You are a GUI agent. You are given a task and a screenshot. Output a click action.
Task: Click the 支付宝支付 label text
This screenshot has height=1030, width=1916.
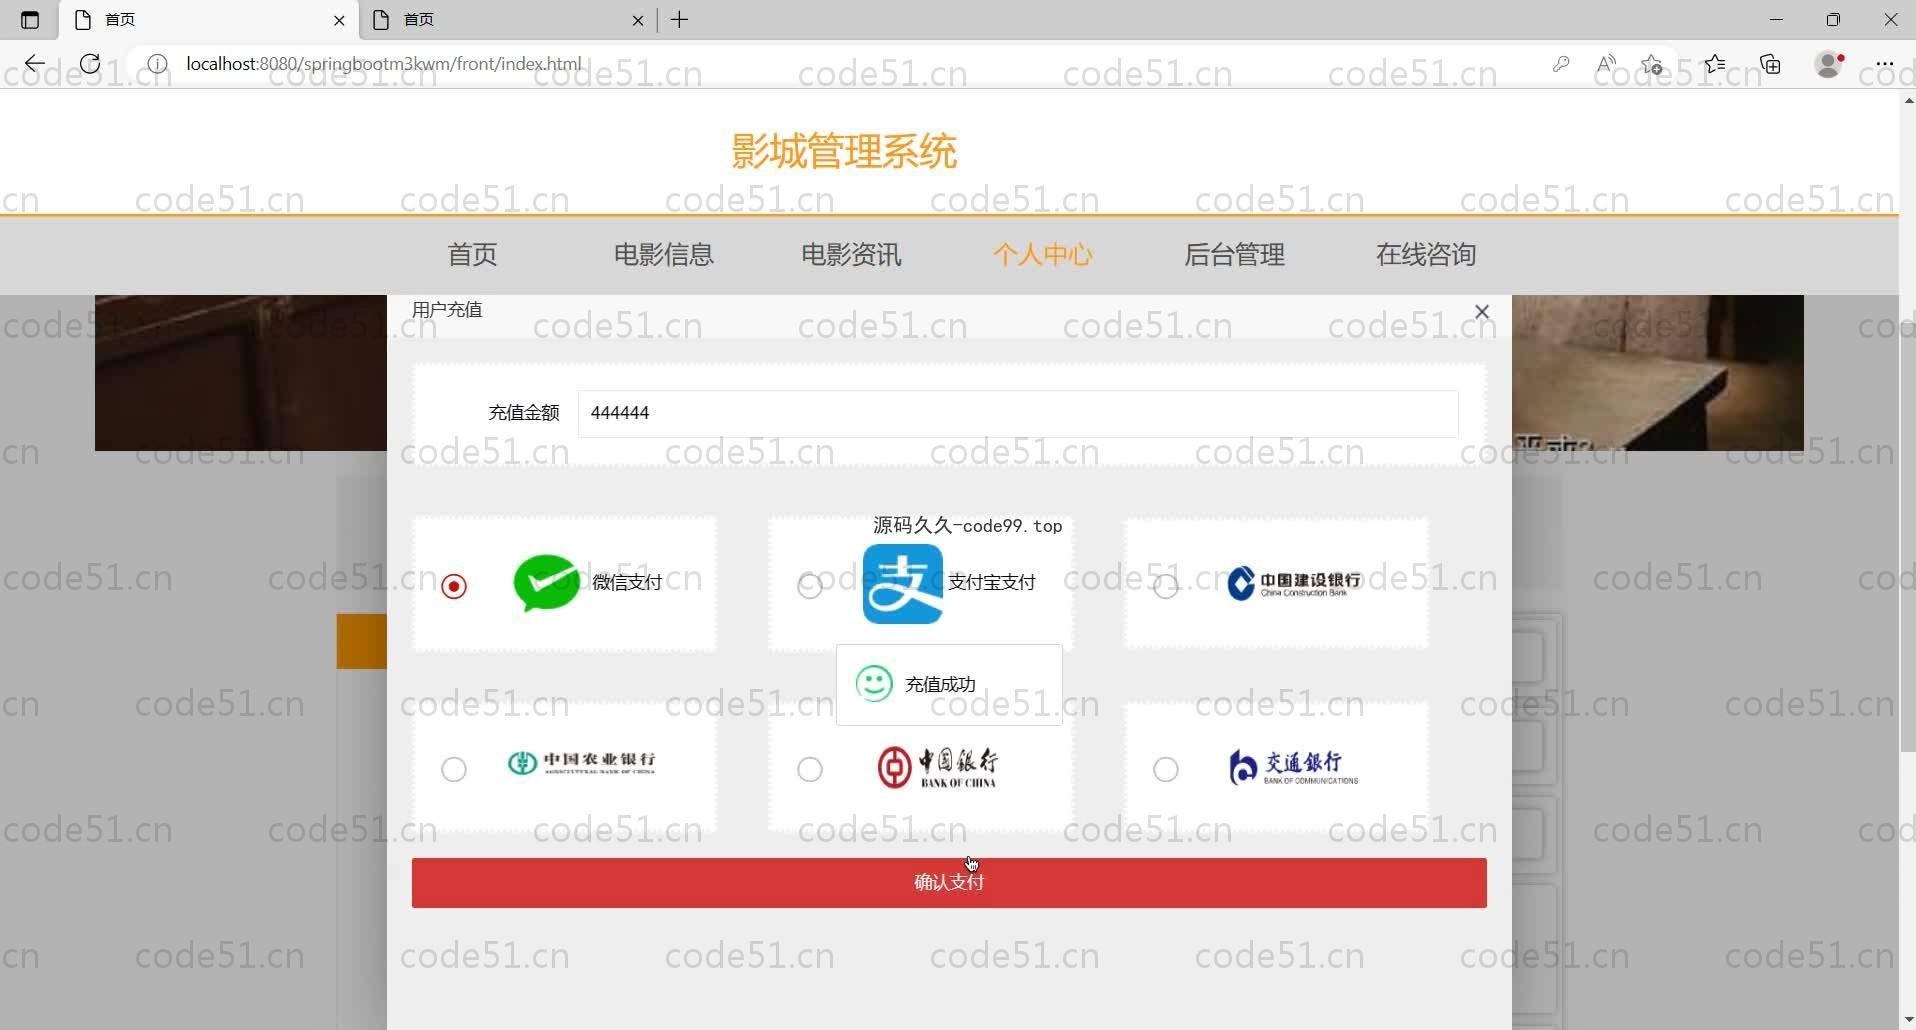point(992,583)
